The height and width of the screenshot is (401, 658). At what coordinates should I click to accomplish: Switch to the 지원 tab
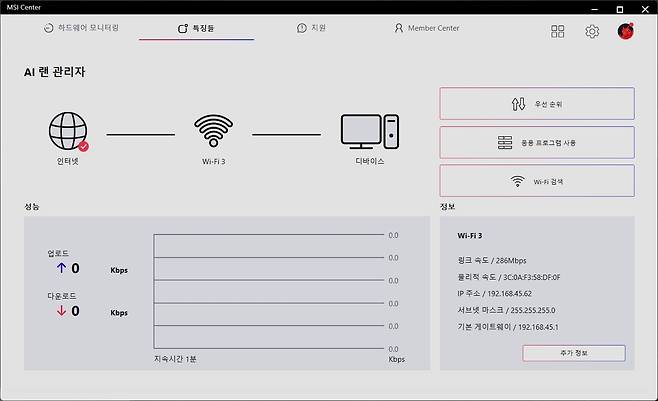314,28
